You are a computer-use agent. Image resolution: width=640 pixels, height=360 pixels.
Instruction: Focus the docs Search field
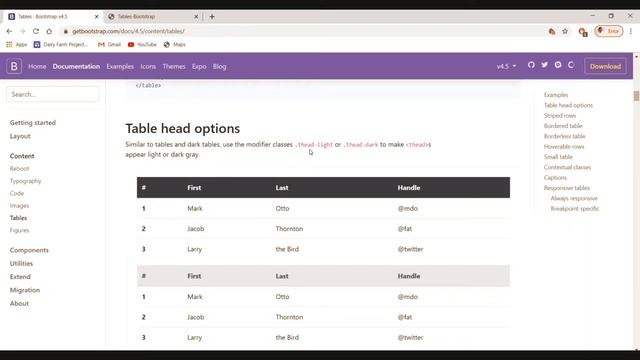(x=52, y=94)
